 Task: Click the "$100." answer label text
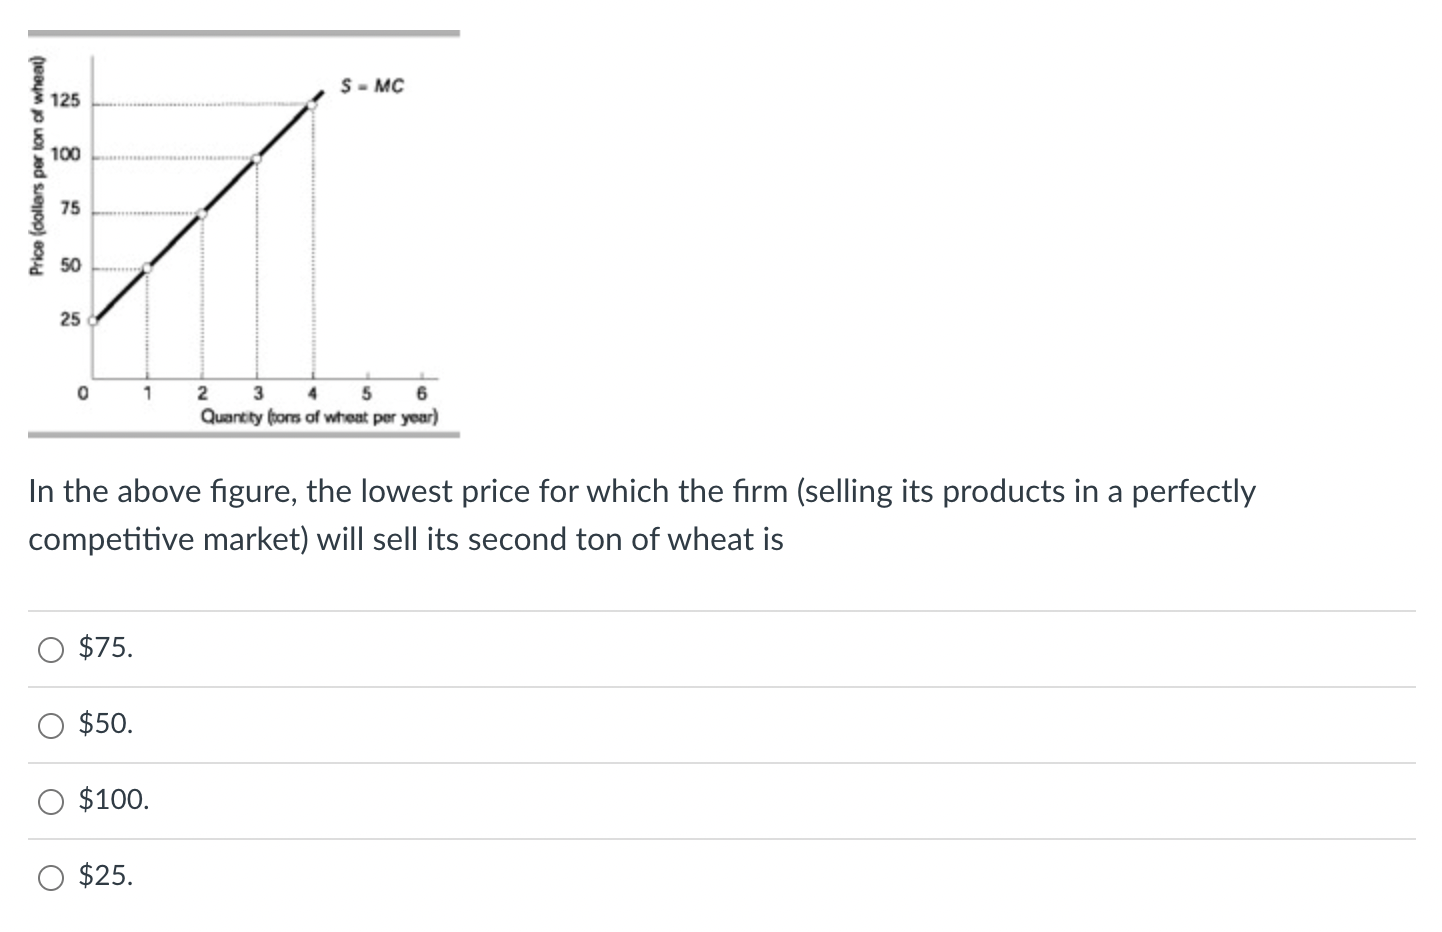[x=114, y=800]
